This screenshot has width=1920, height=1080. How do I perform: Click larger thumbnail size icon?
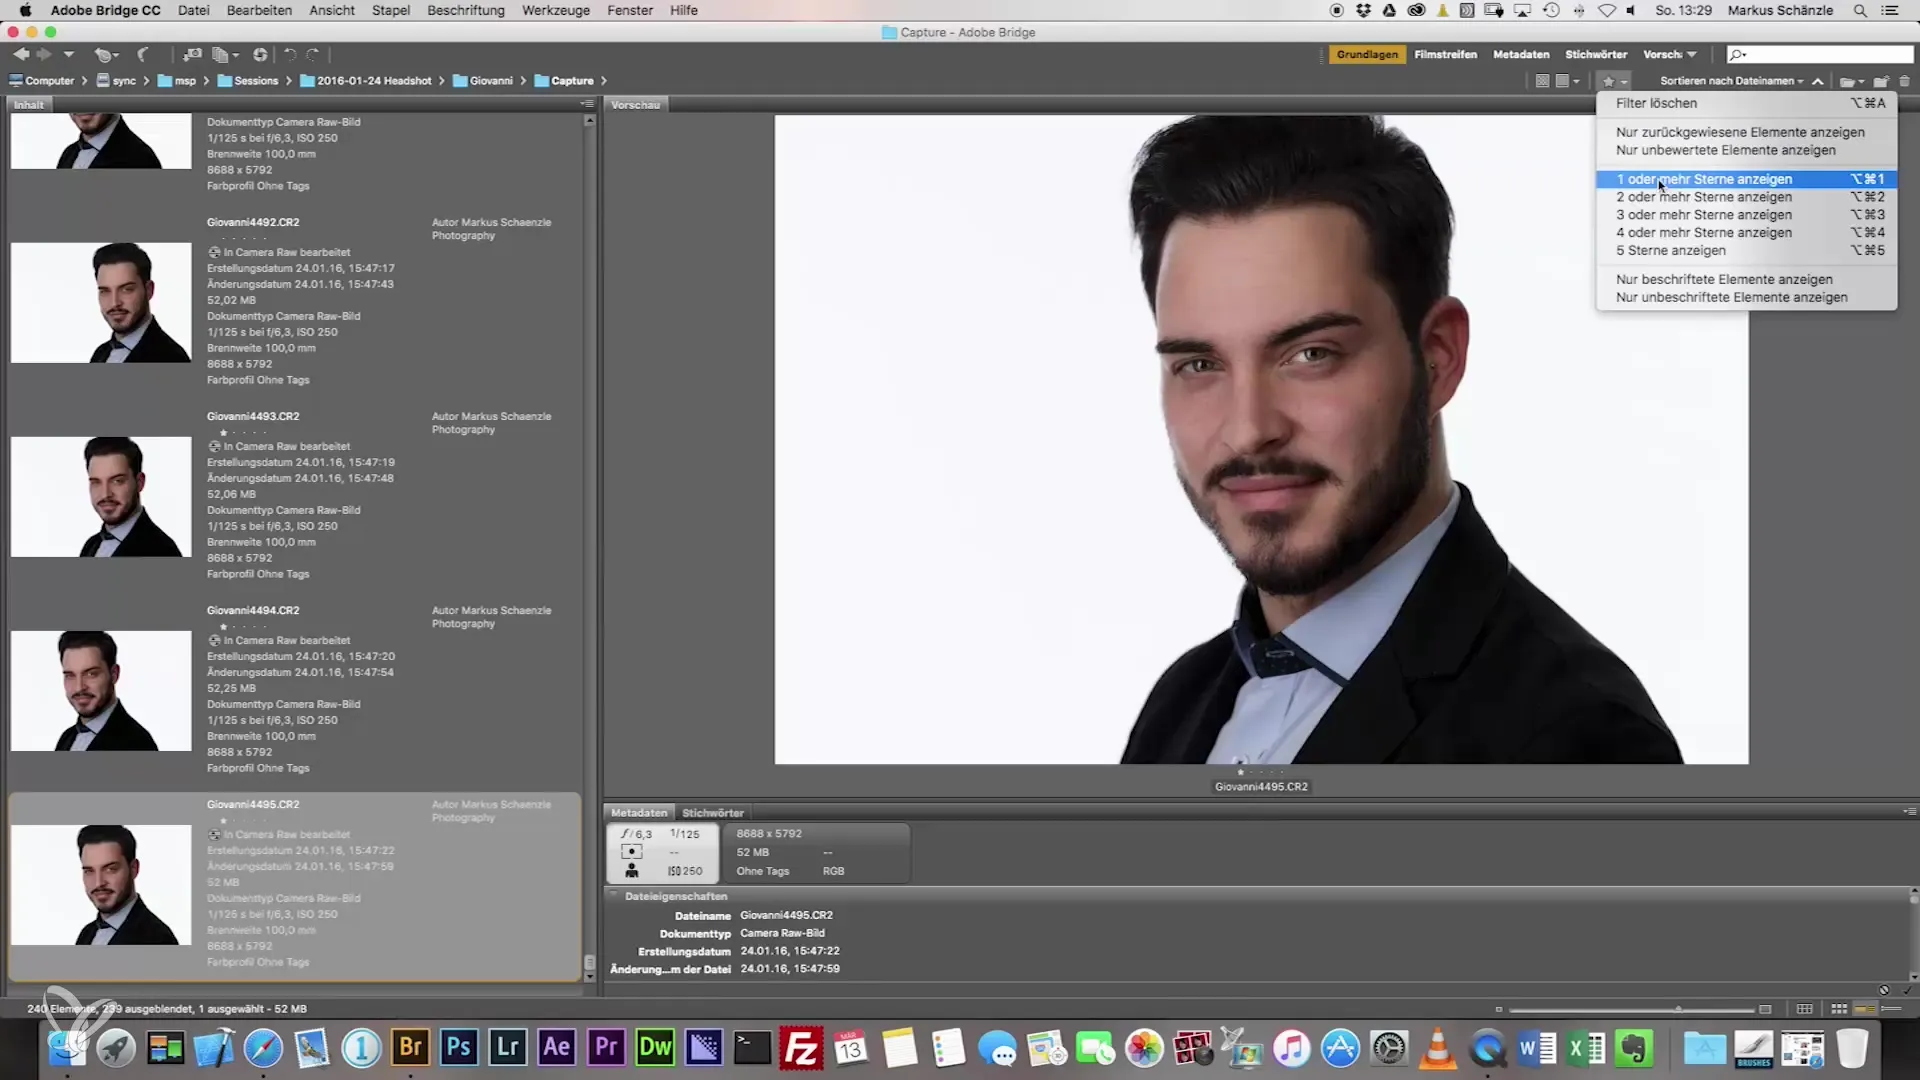tap(1765, 1010)
